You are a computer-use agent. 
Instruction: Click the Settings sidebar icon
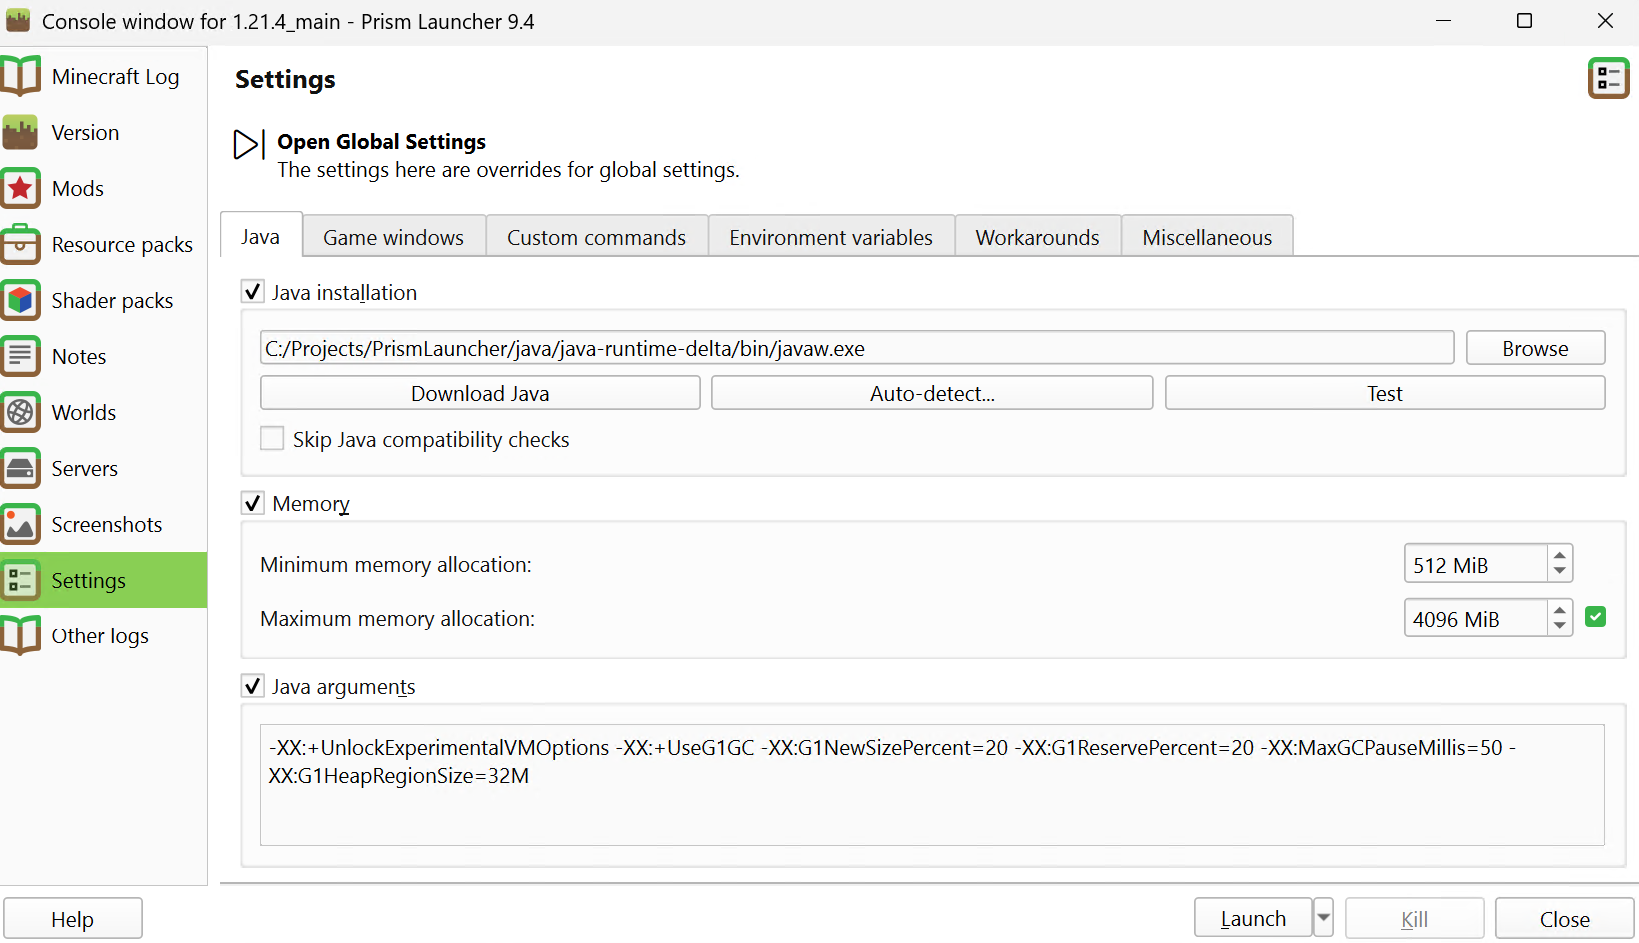click(20, 580)
